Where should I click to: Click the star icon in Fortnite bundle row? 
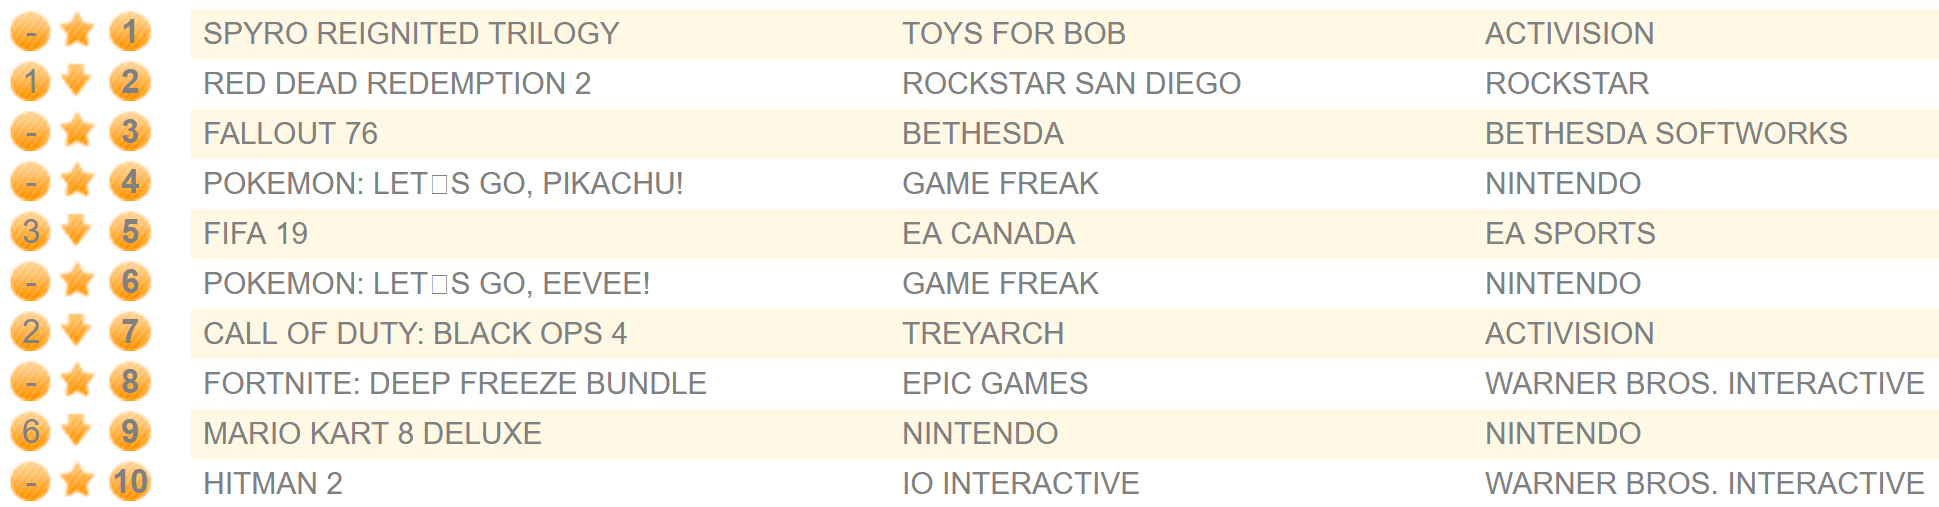tap(77, 382)
